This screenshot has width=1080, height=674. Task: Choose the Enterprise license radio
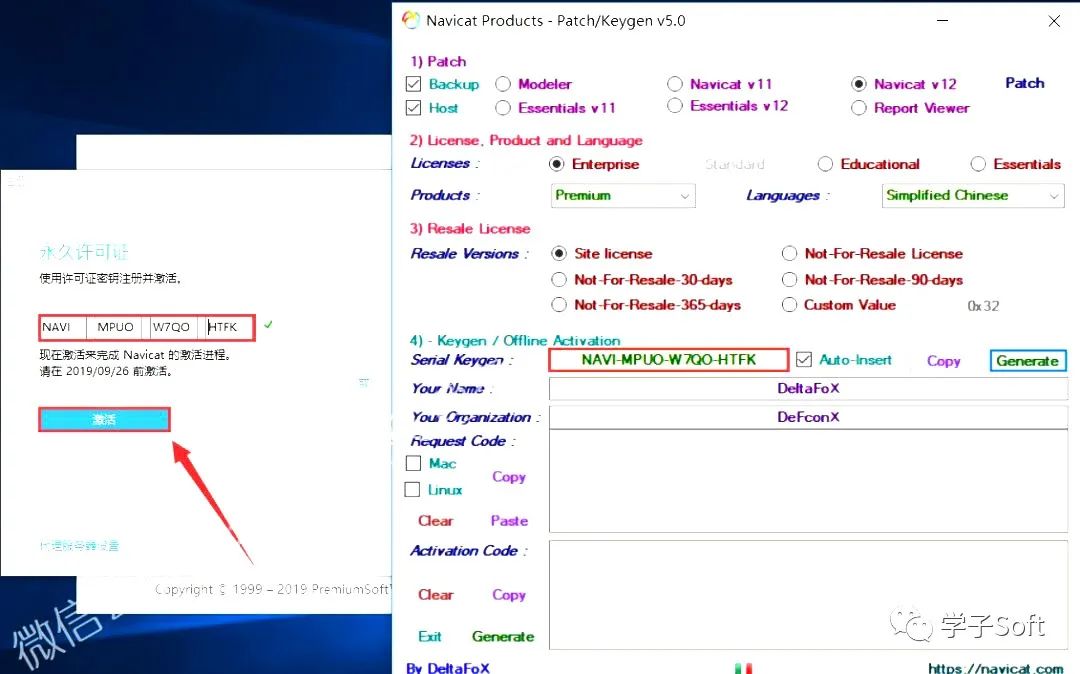tap(557, 164)
